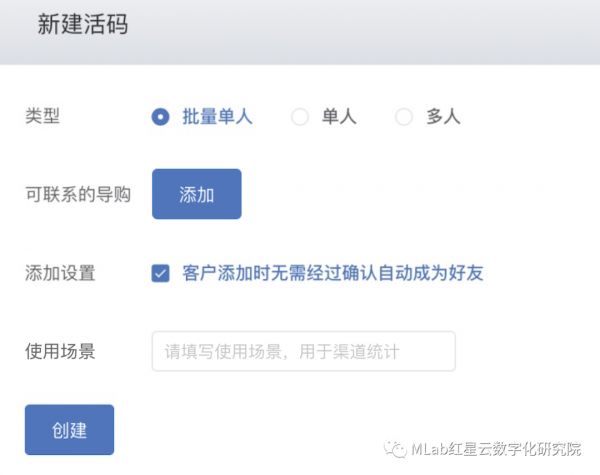600x475 pixels.
Task: Click the 可联系的导购 field label
Action: pyautogui.click(x=78, y=194)
